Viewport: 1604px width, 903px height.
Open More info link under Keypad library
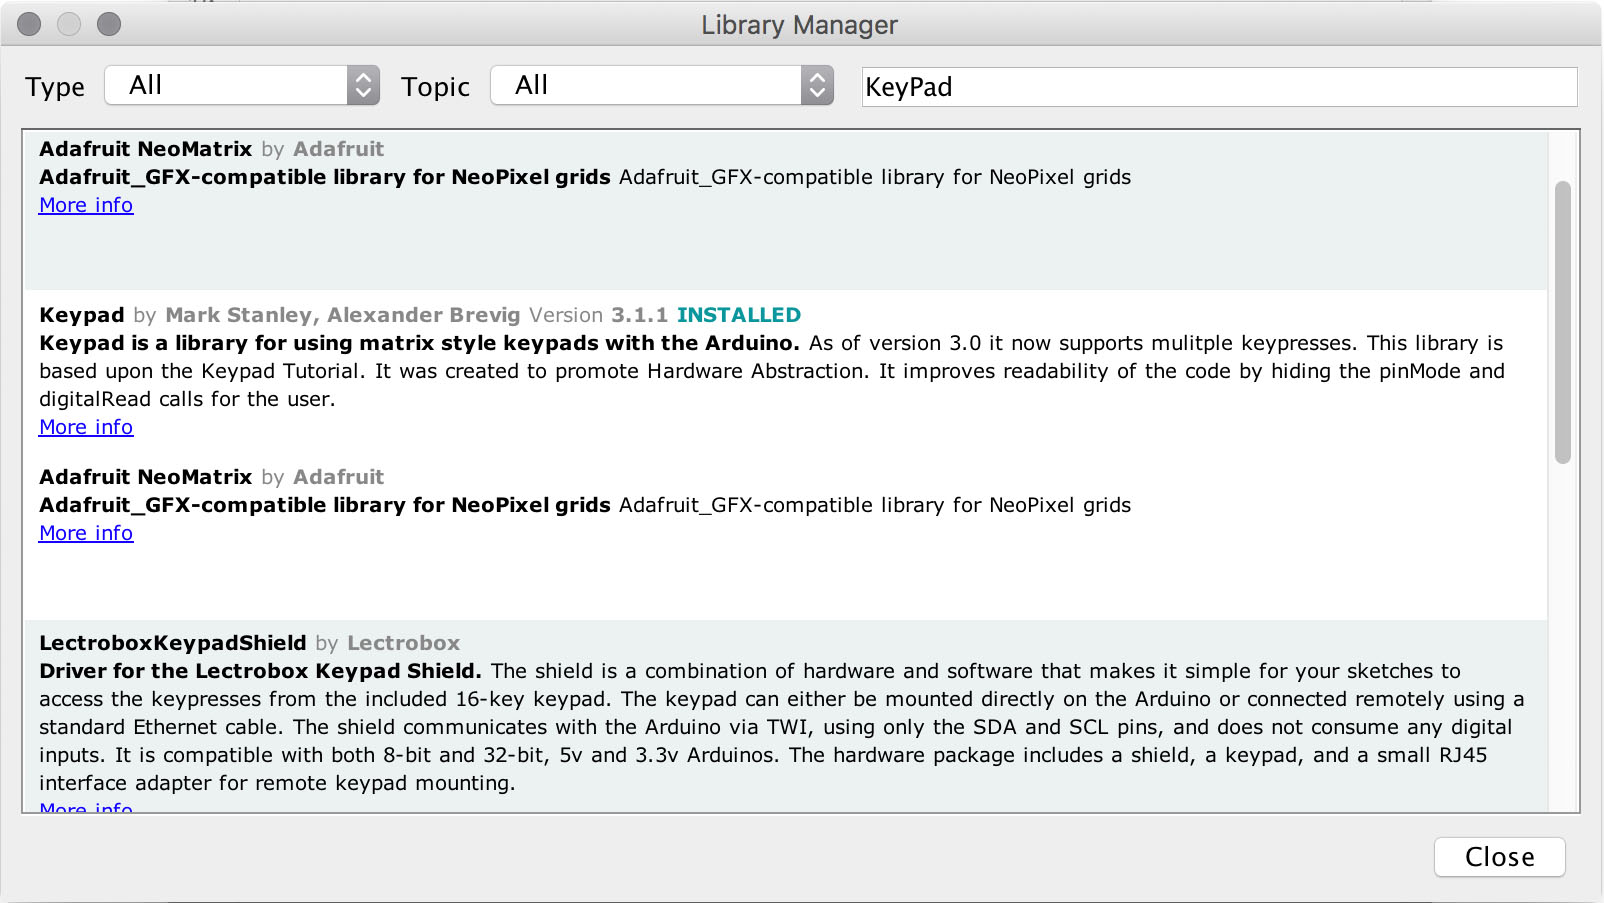pyautogui.click(x=86, y=427)
